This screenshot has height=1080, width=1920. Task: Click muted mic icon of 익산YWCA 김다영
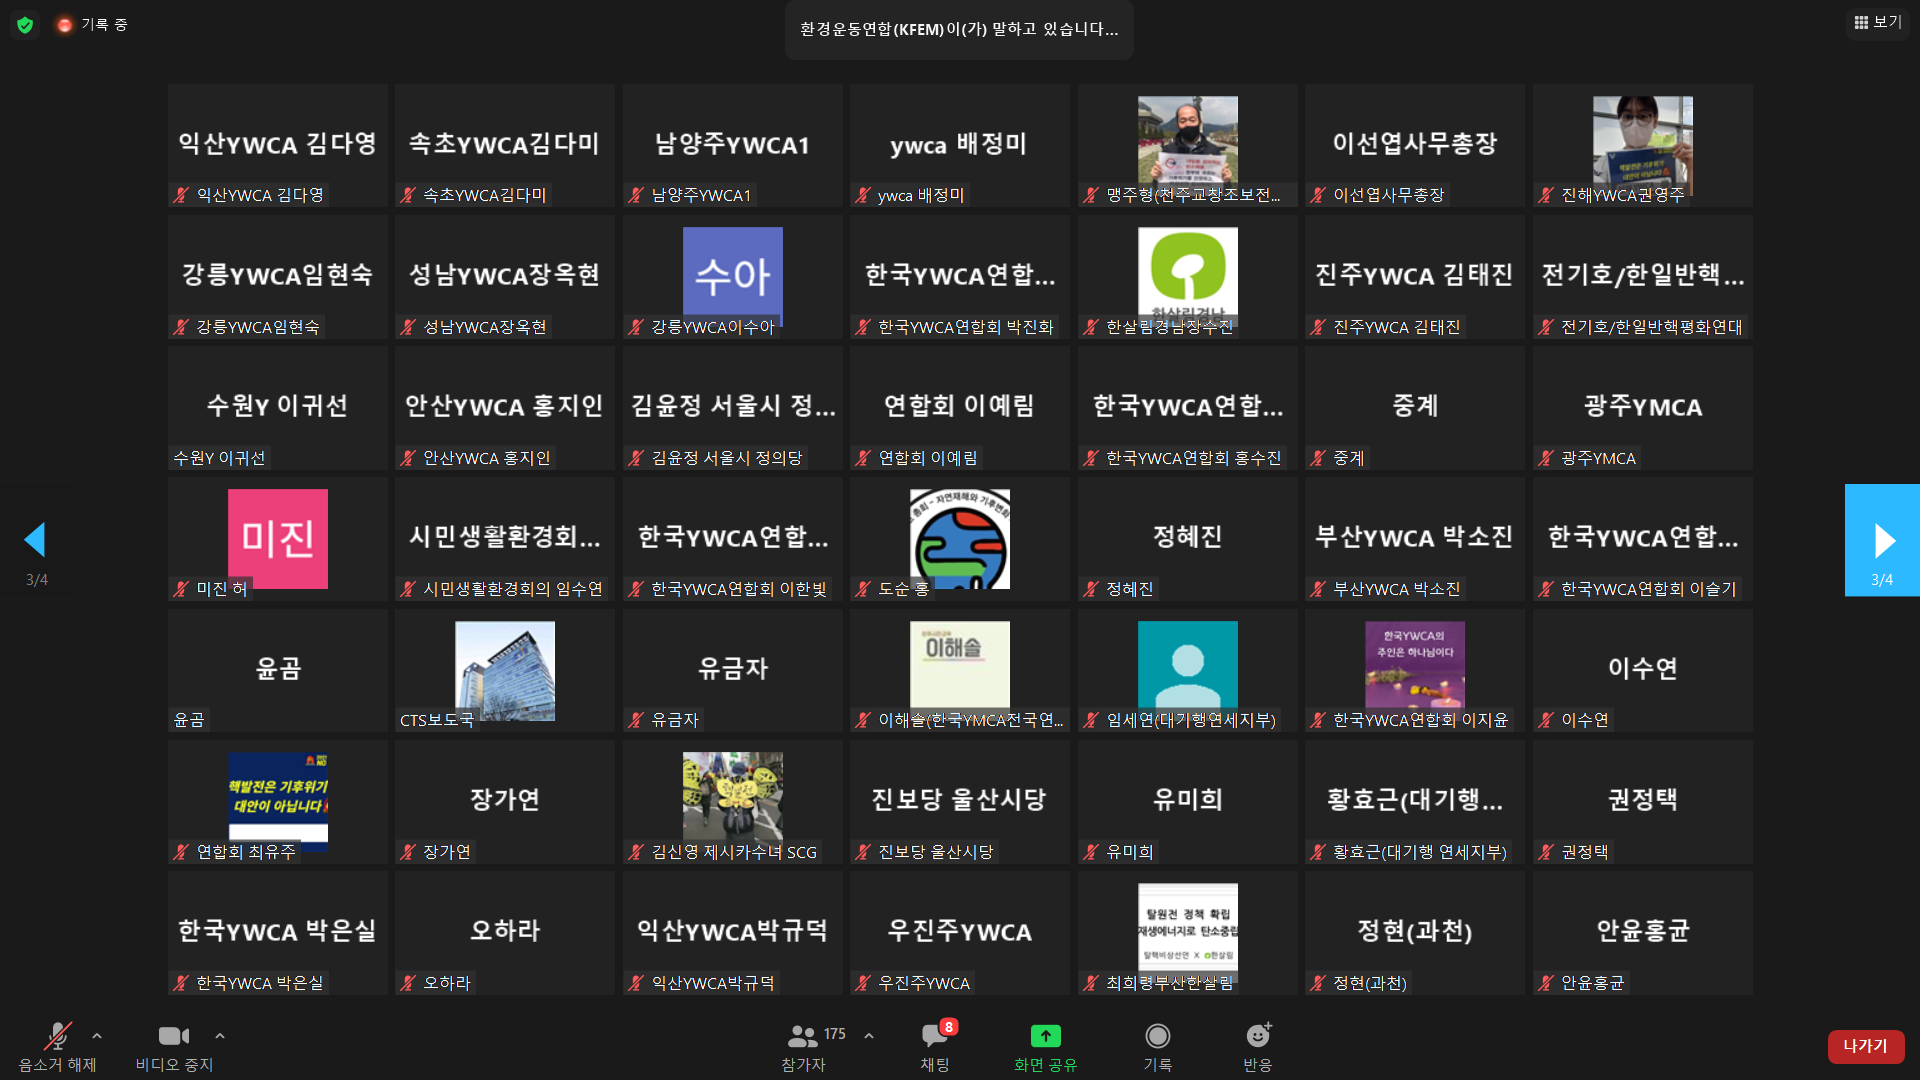click(x=181, y=195)
